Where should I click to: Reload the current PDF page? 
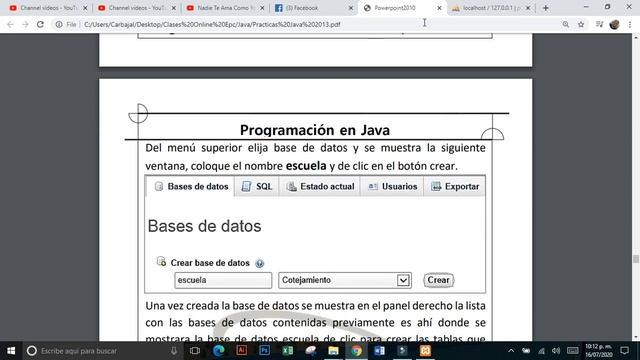40,24
